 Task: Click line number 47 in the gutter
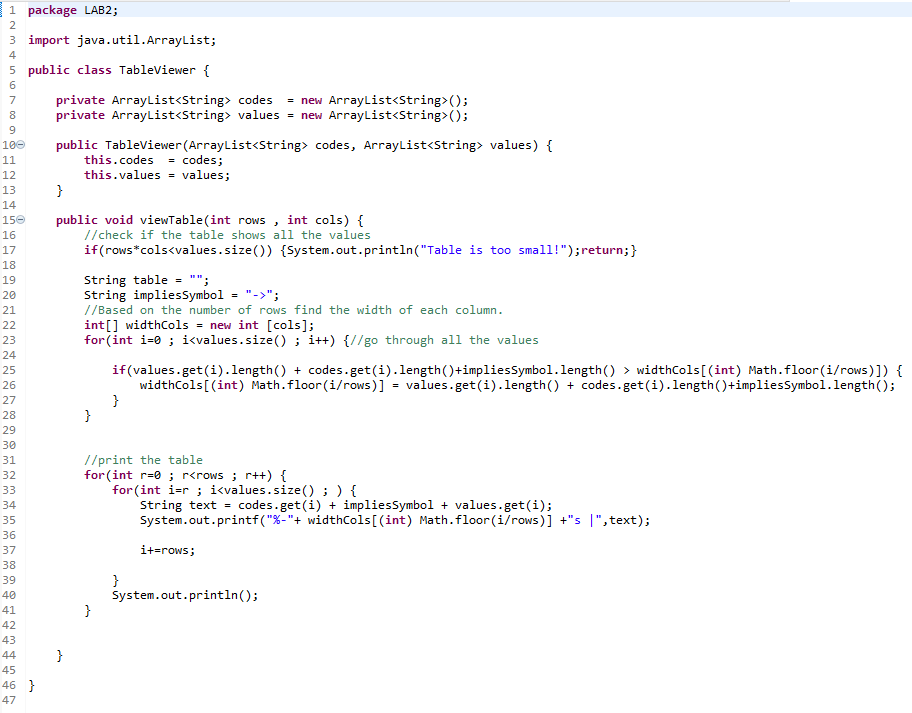pos(9,700)
